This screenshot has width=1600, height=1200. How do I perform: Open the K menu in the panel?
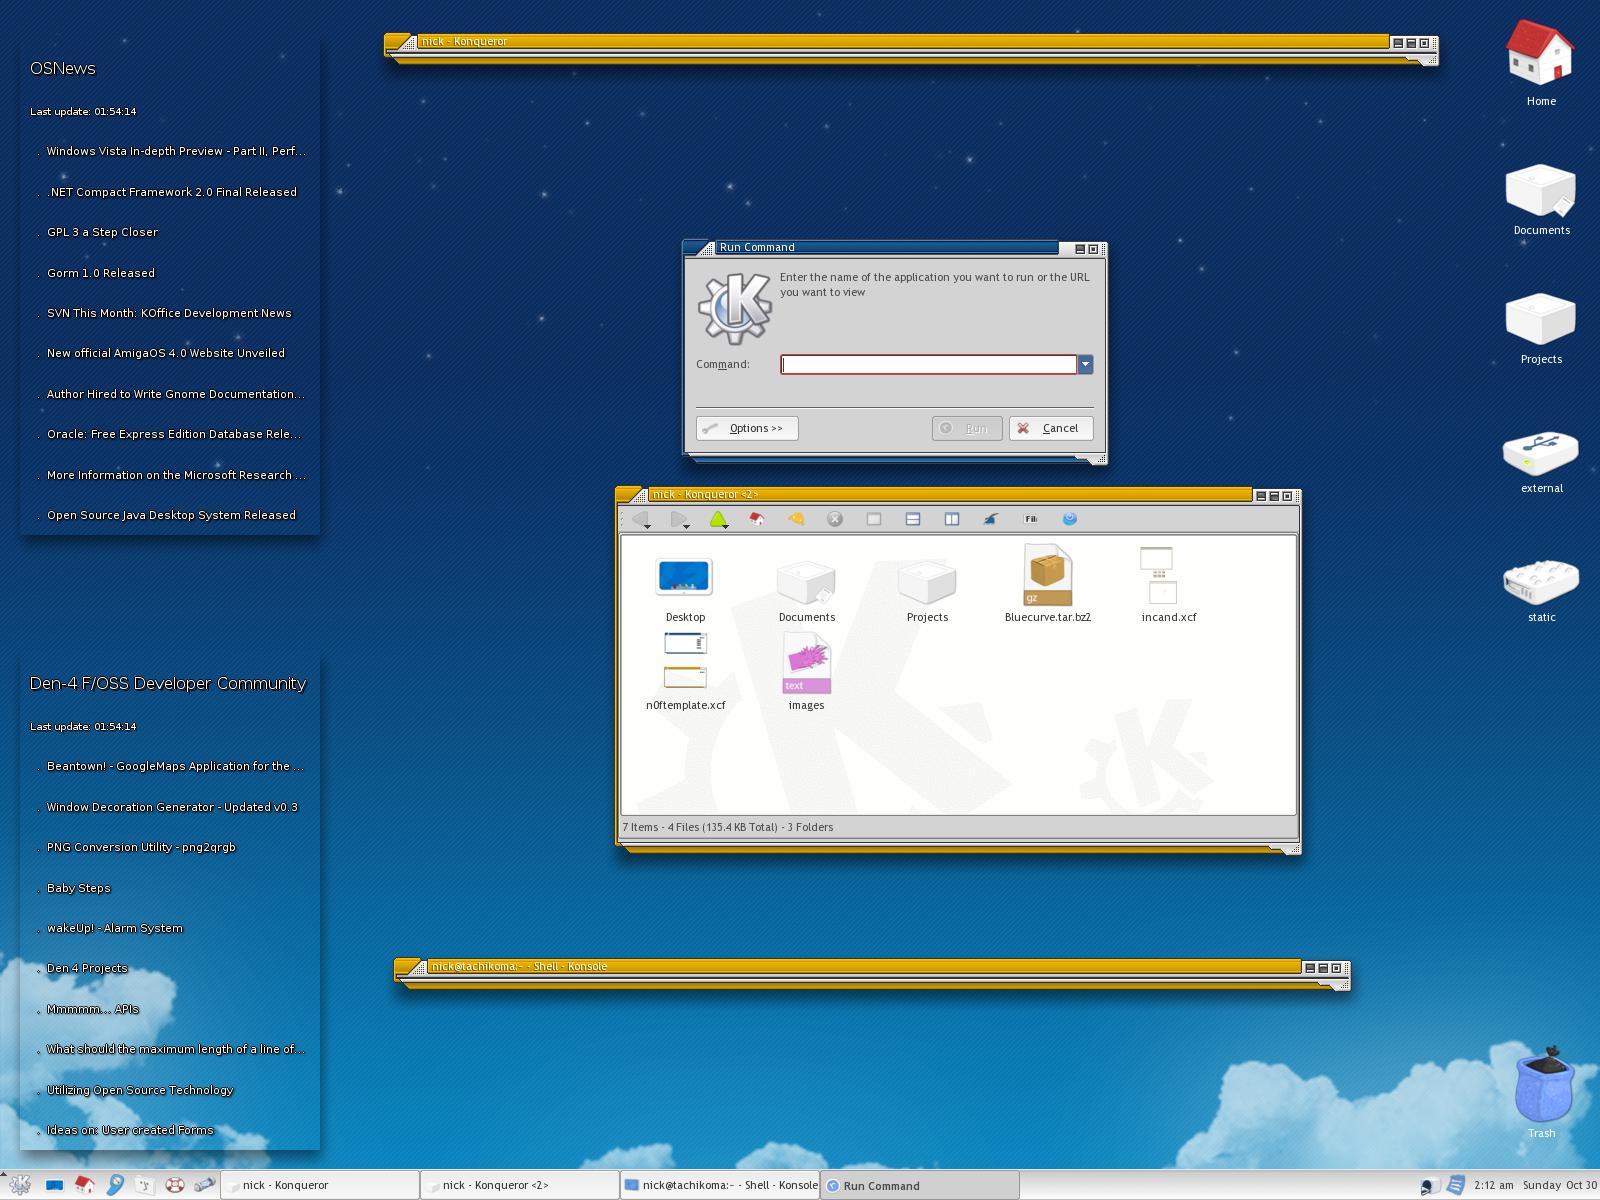20,1185
